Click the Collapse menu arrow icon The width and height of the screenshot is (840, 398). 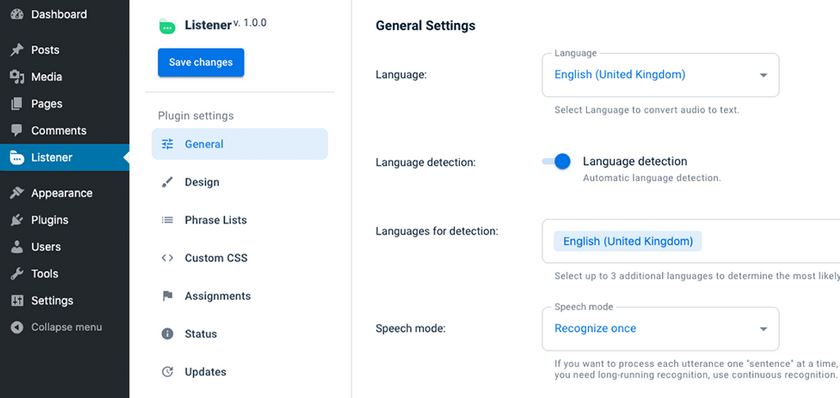point(17,327)
